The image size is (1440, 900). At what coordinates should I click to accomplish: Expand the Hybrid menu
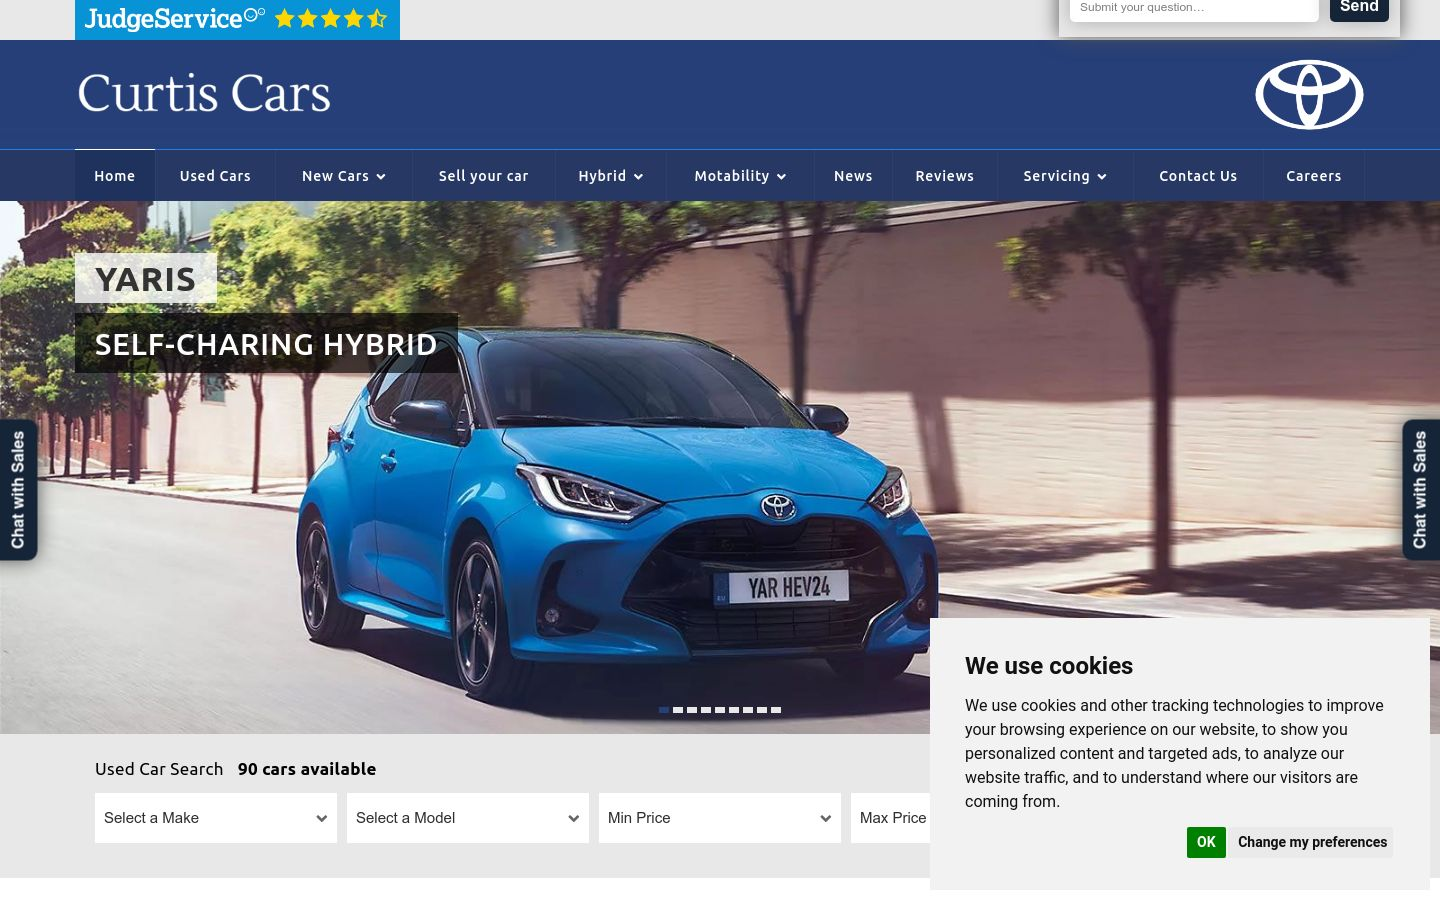pos(610,176)
